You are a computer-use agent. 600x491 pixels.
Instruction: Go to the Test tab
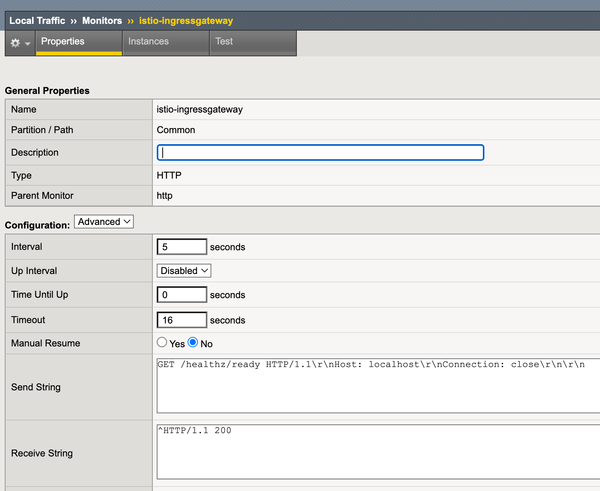(x=224, y=42)
